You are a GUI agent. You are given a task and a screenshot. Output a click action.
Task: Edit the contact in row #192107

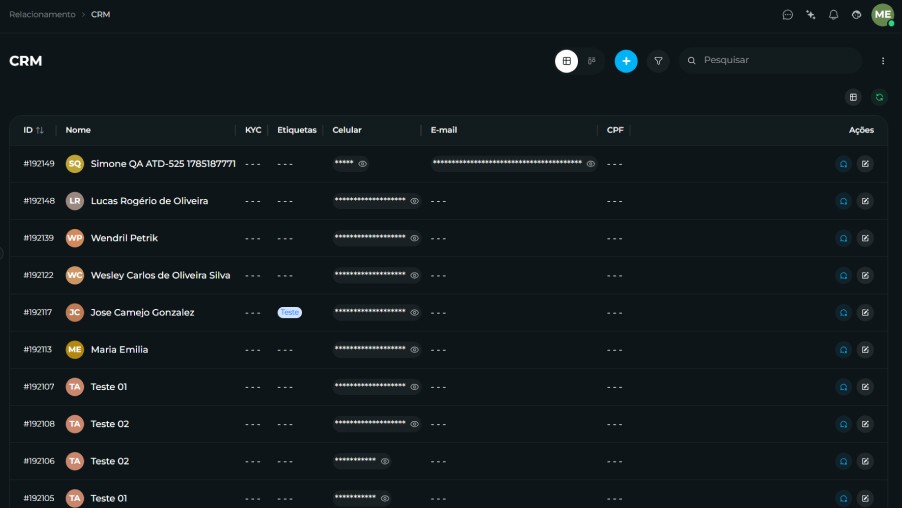[x=865, y=387]
